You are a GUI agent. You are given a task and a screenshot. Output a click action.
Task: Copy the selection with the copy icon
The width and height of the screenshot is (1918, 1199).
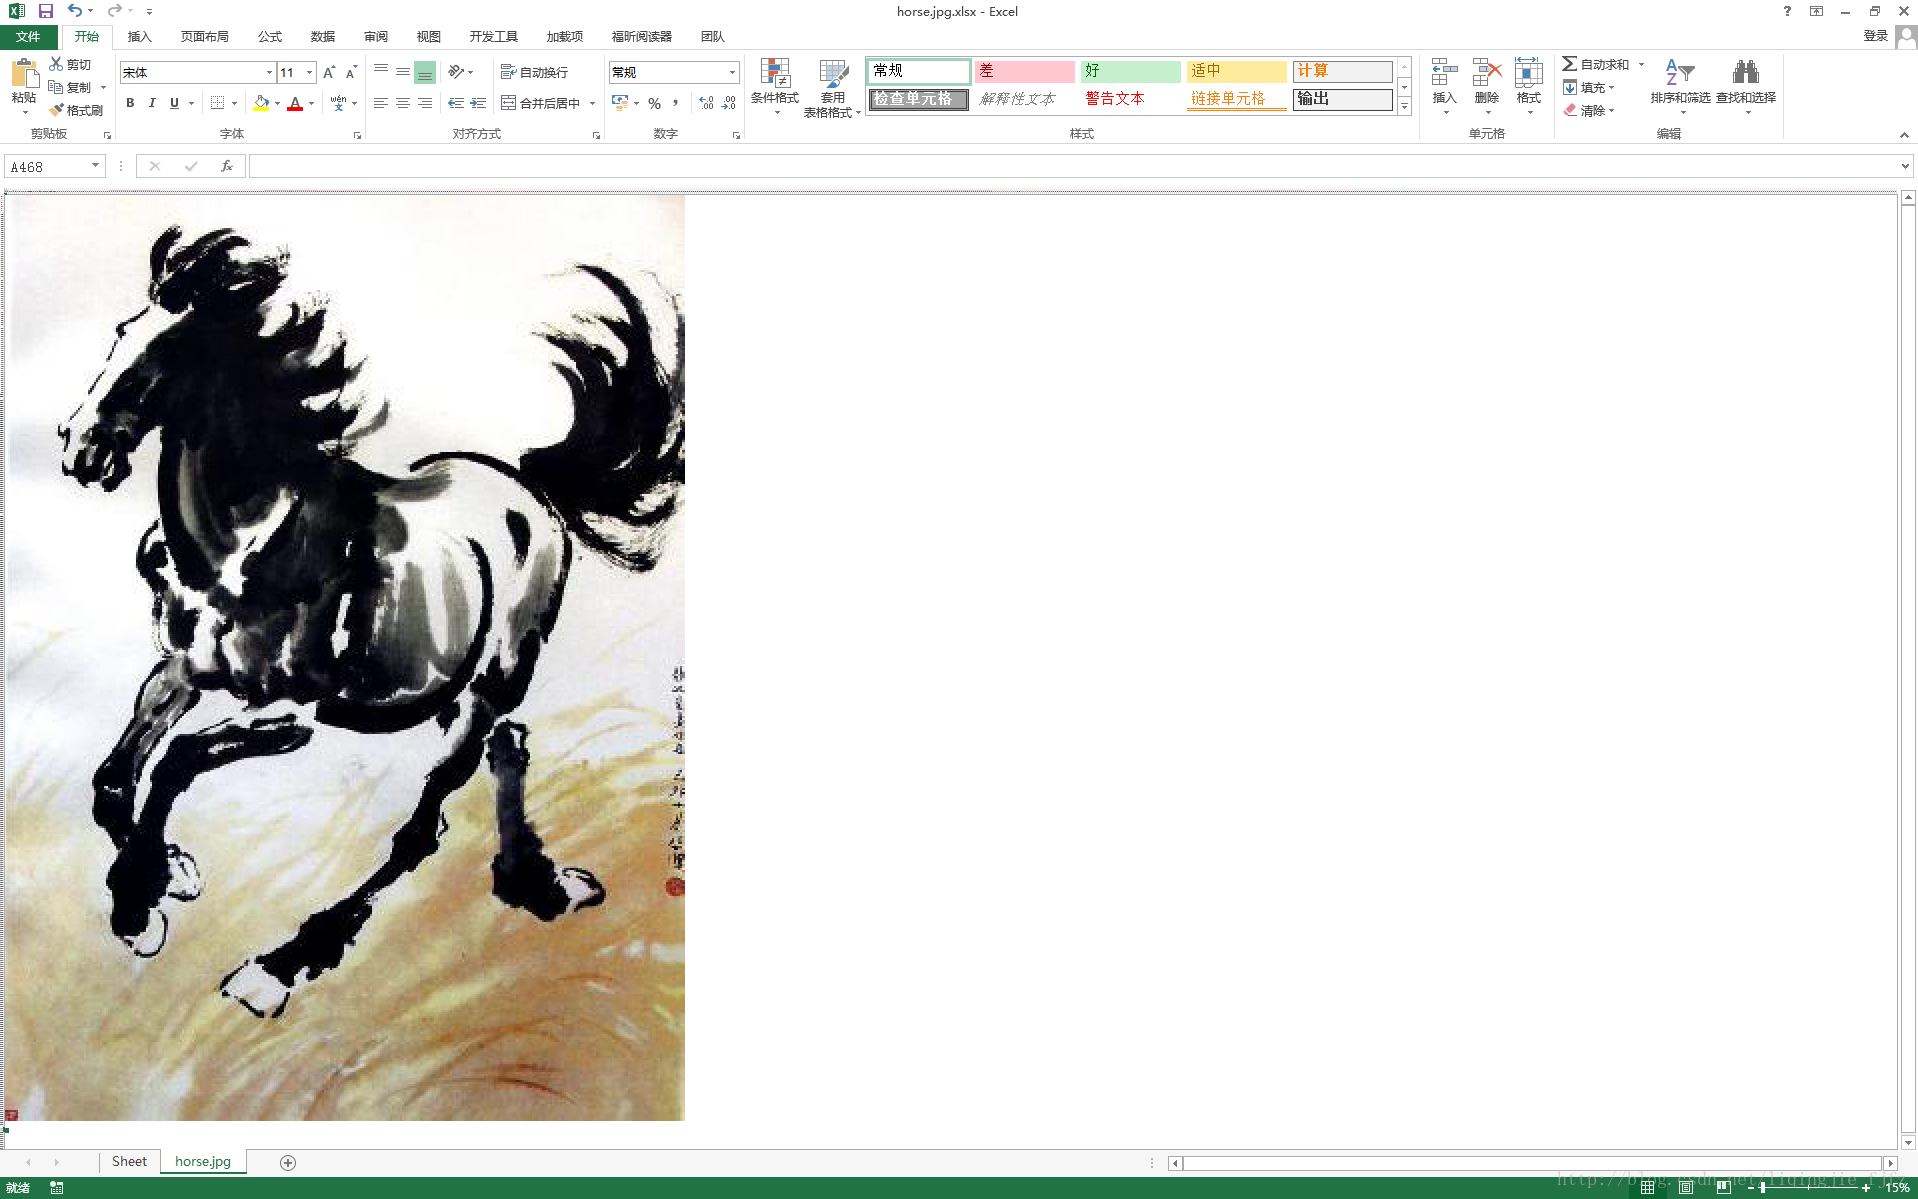(56, 87)
